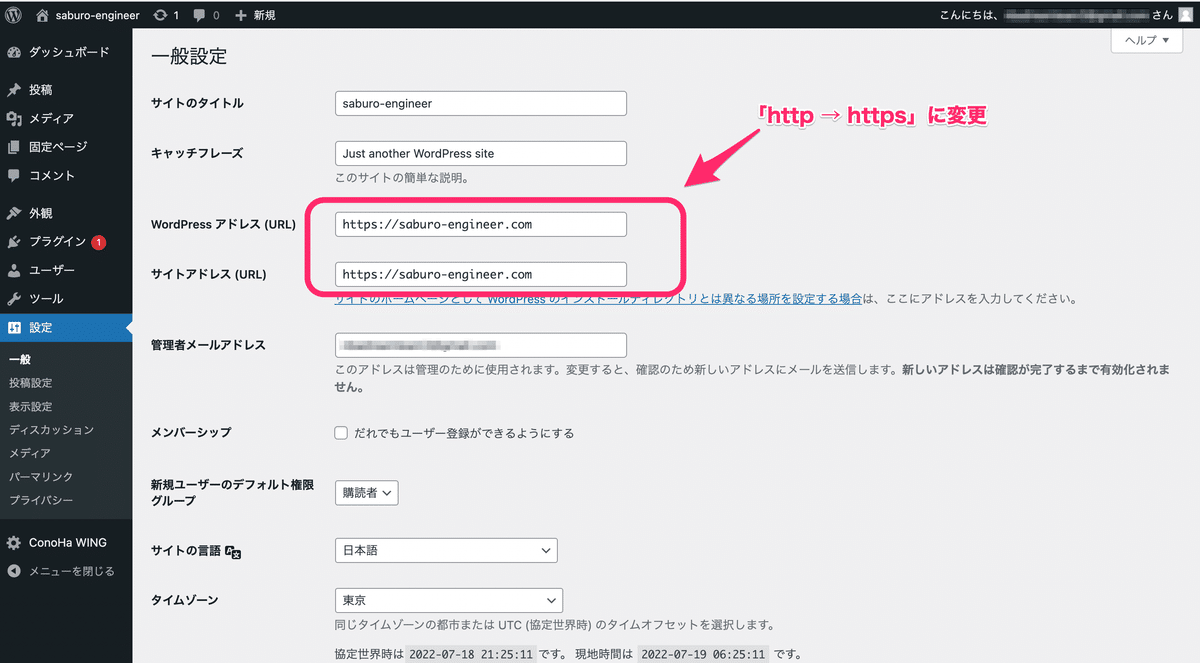Click the WordPress アドレス (URL) field
This screenshot has width=1200, height=663.
coord(481,224)
